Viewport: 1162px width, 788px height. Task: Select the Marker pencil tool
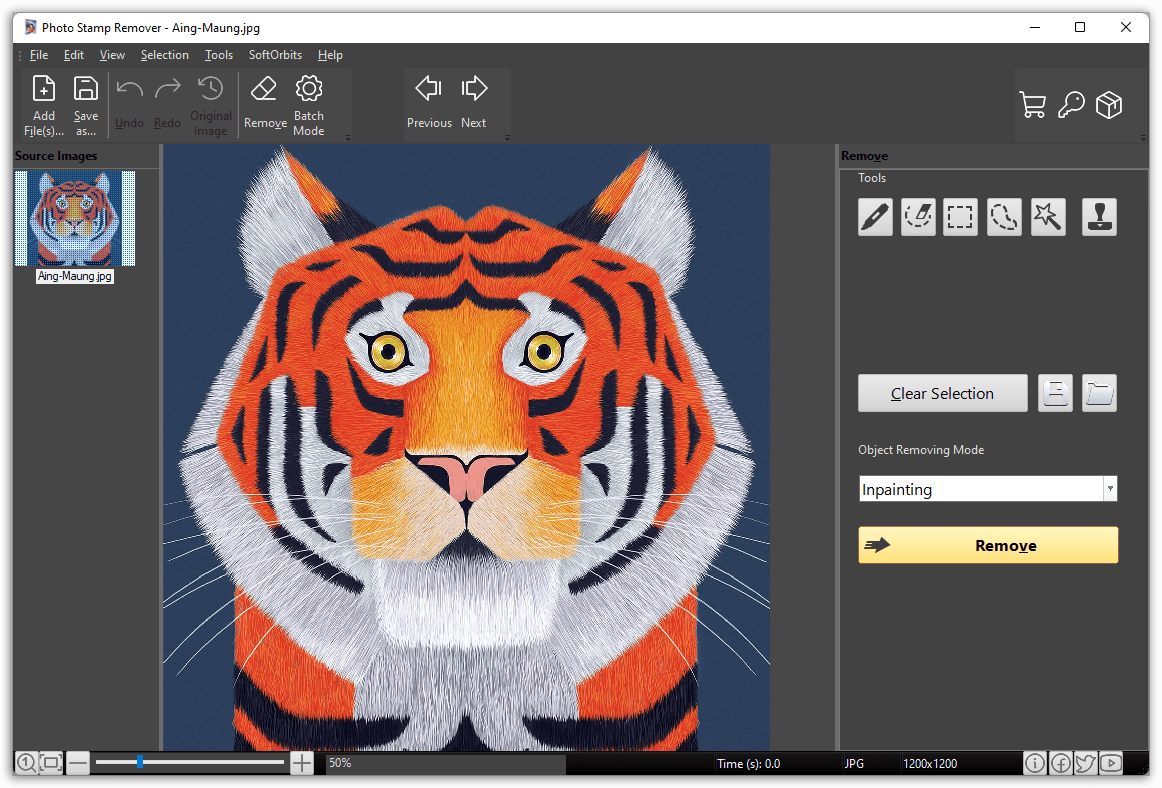pyautogui.click(x=875, y=217)
